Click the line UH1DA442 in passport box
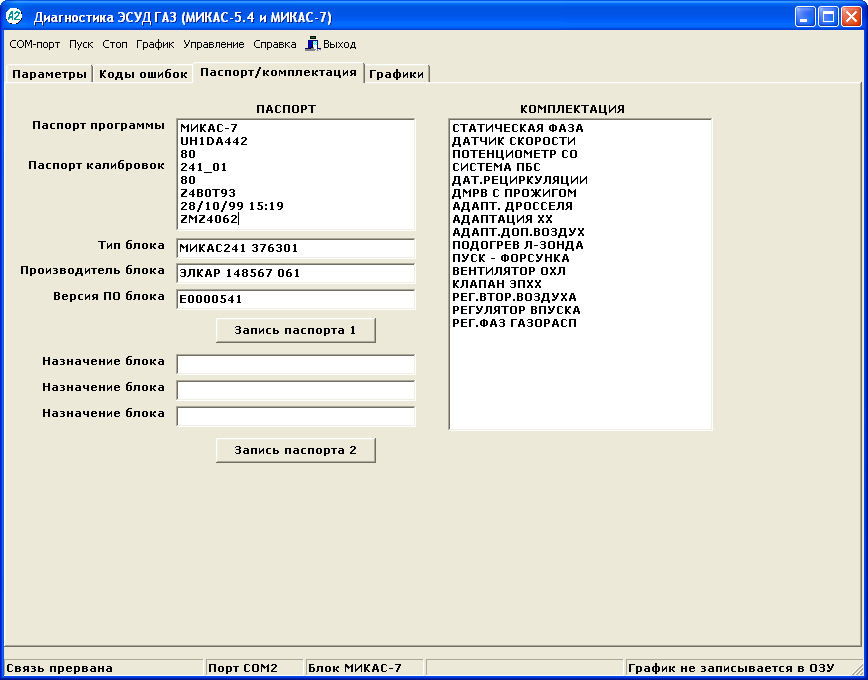 [x=214, y=141]
